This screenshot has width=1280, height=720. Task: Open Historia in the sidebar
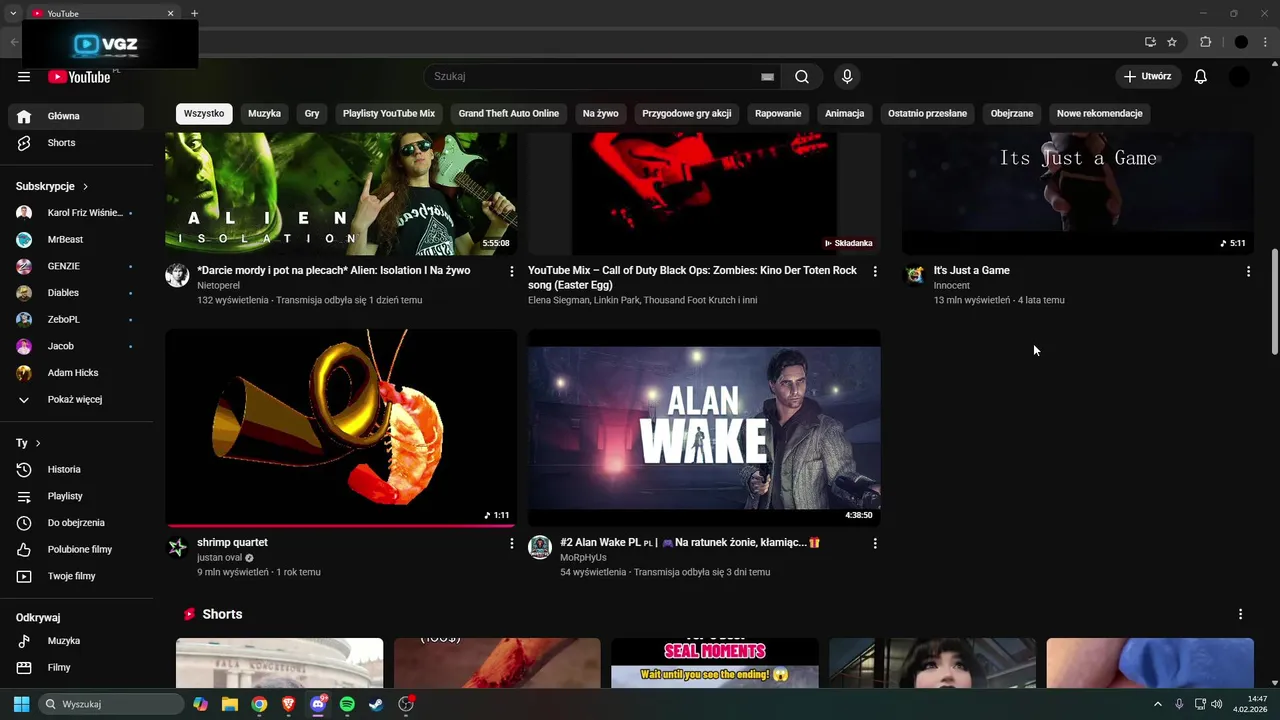click(x=76, y=470)
